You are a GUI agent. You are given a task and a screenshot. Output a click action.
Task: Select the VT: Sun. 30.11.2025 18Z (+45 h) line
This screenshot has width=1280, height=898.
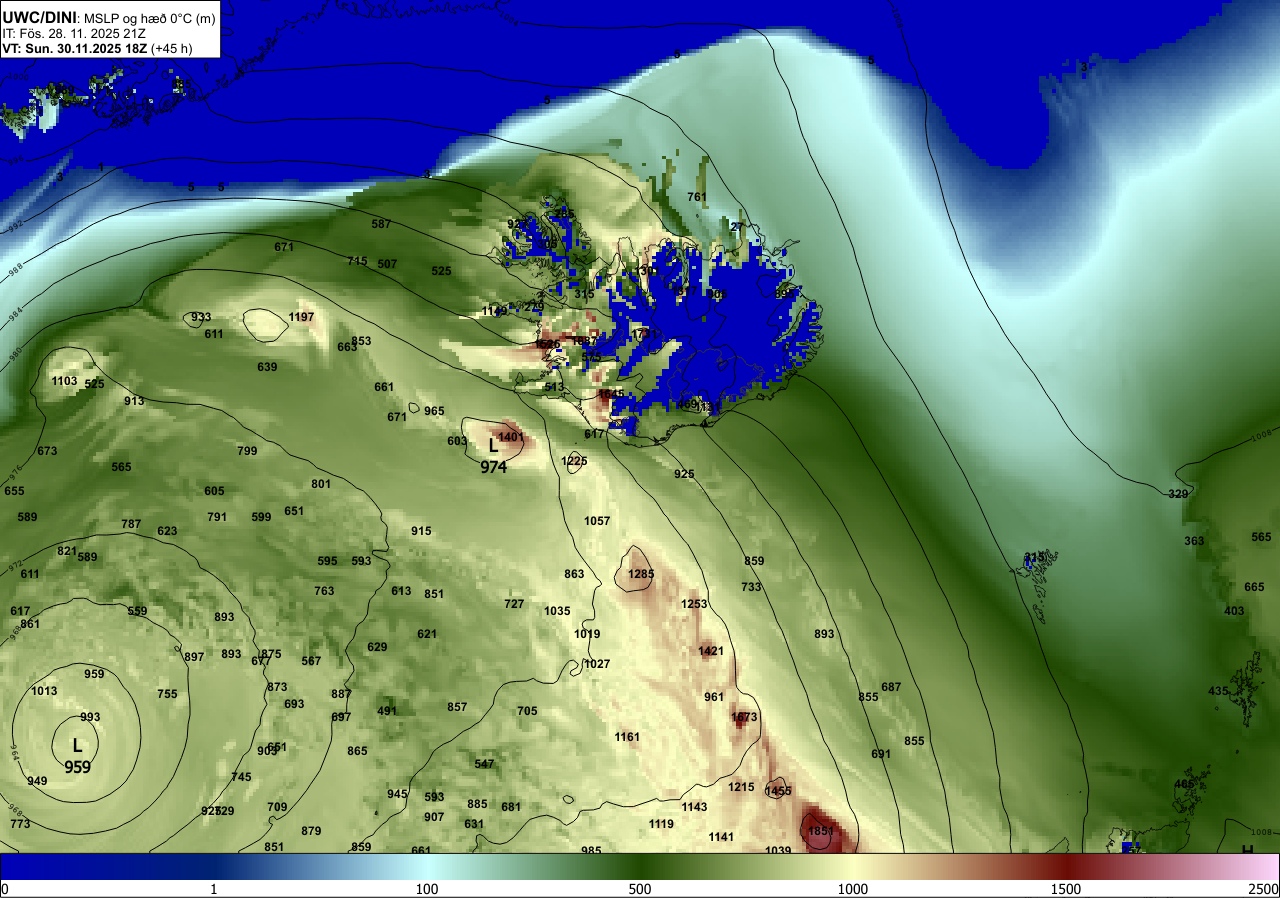pyautogui.click(x=97, y=48)
